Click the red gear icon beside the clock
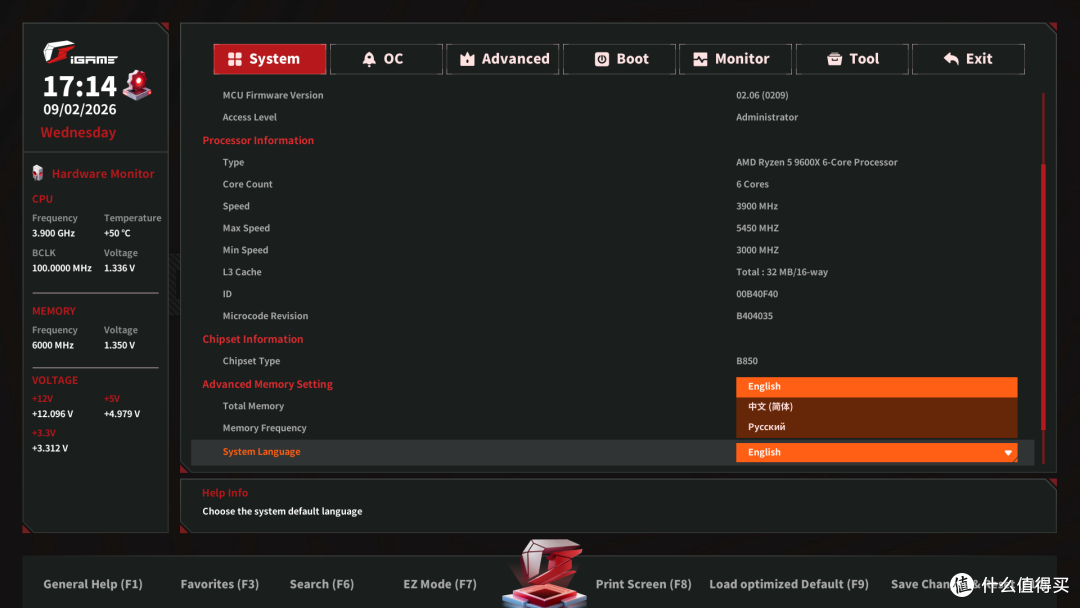 tap(137, 85)
